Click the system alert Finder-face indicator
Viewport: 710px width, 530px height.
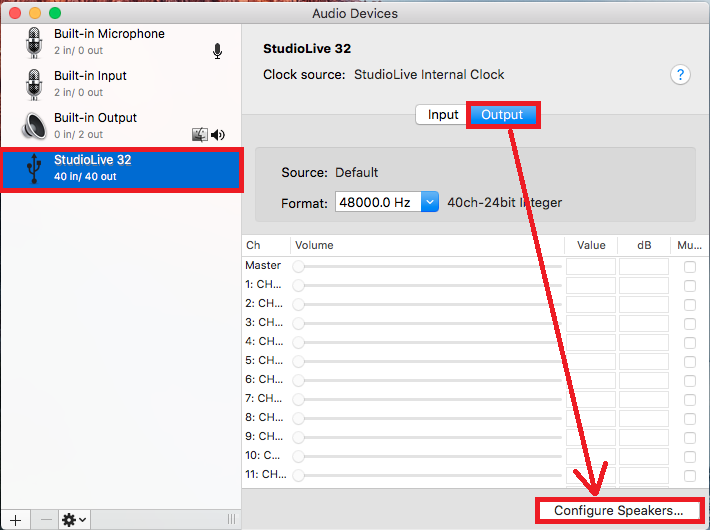200,135
